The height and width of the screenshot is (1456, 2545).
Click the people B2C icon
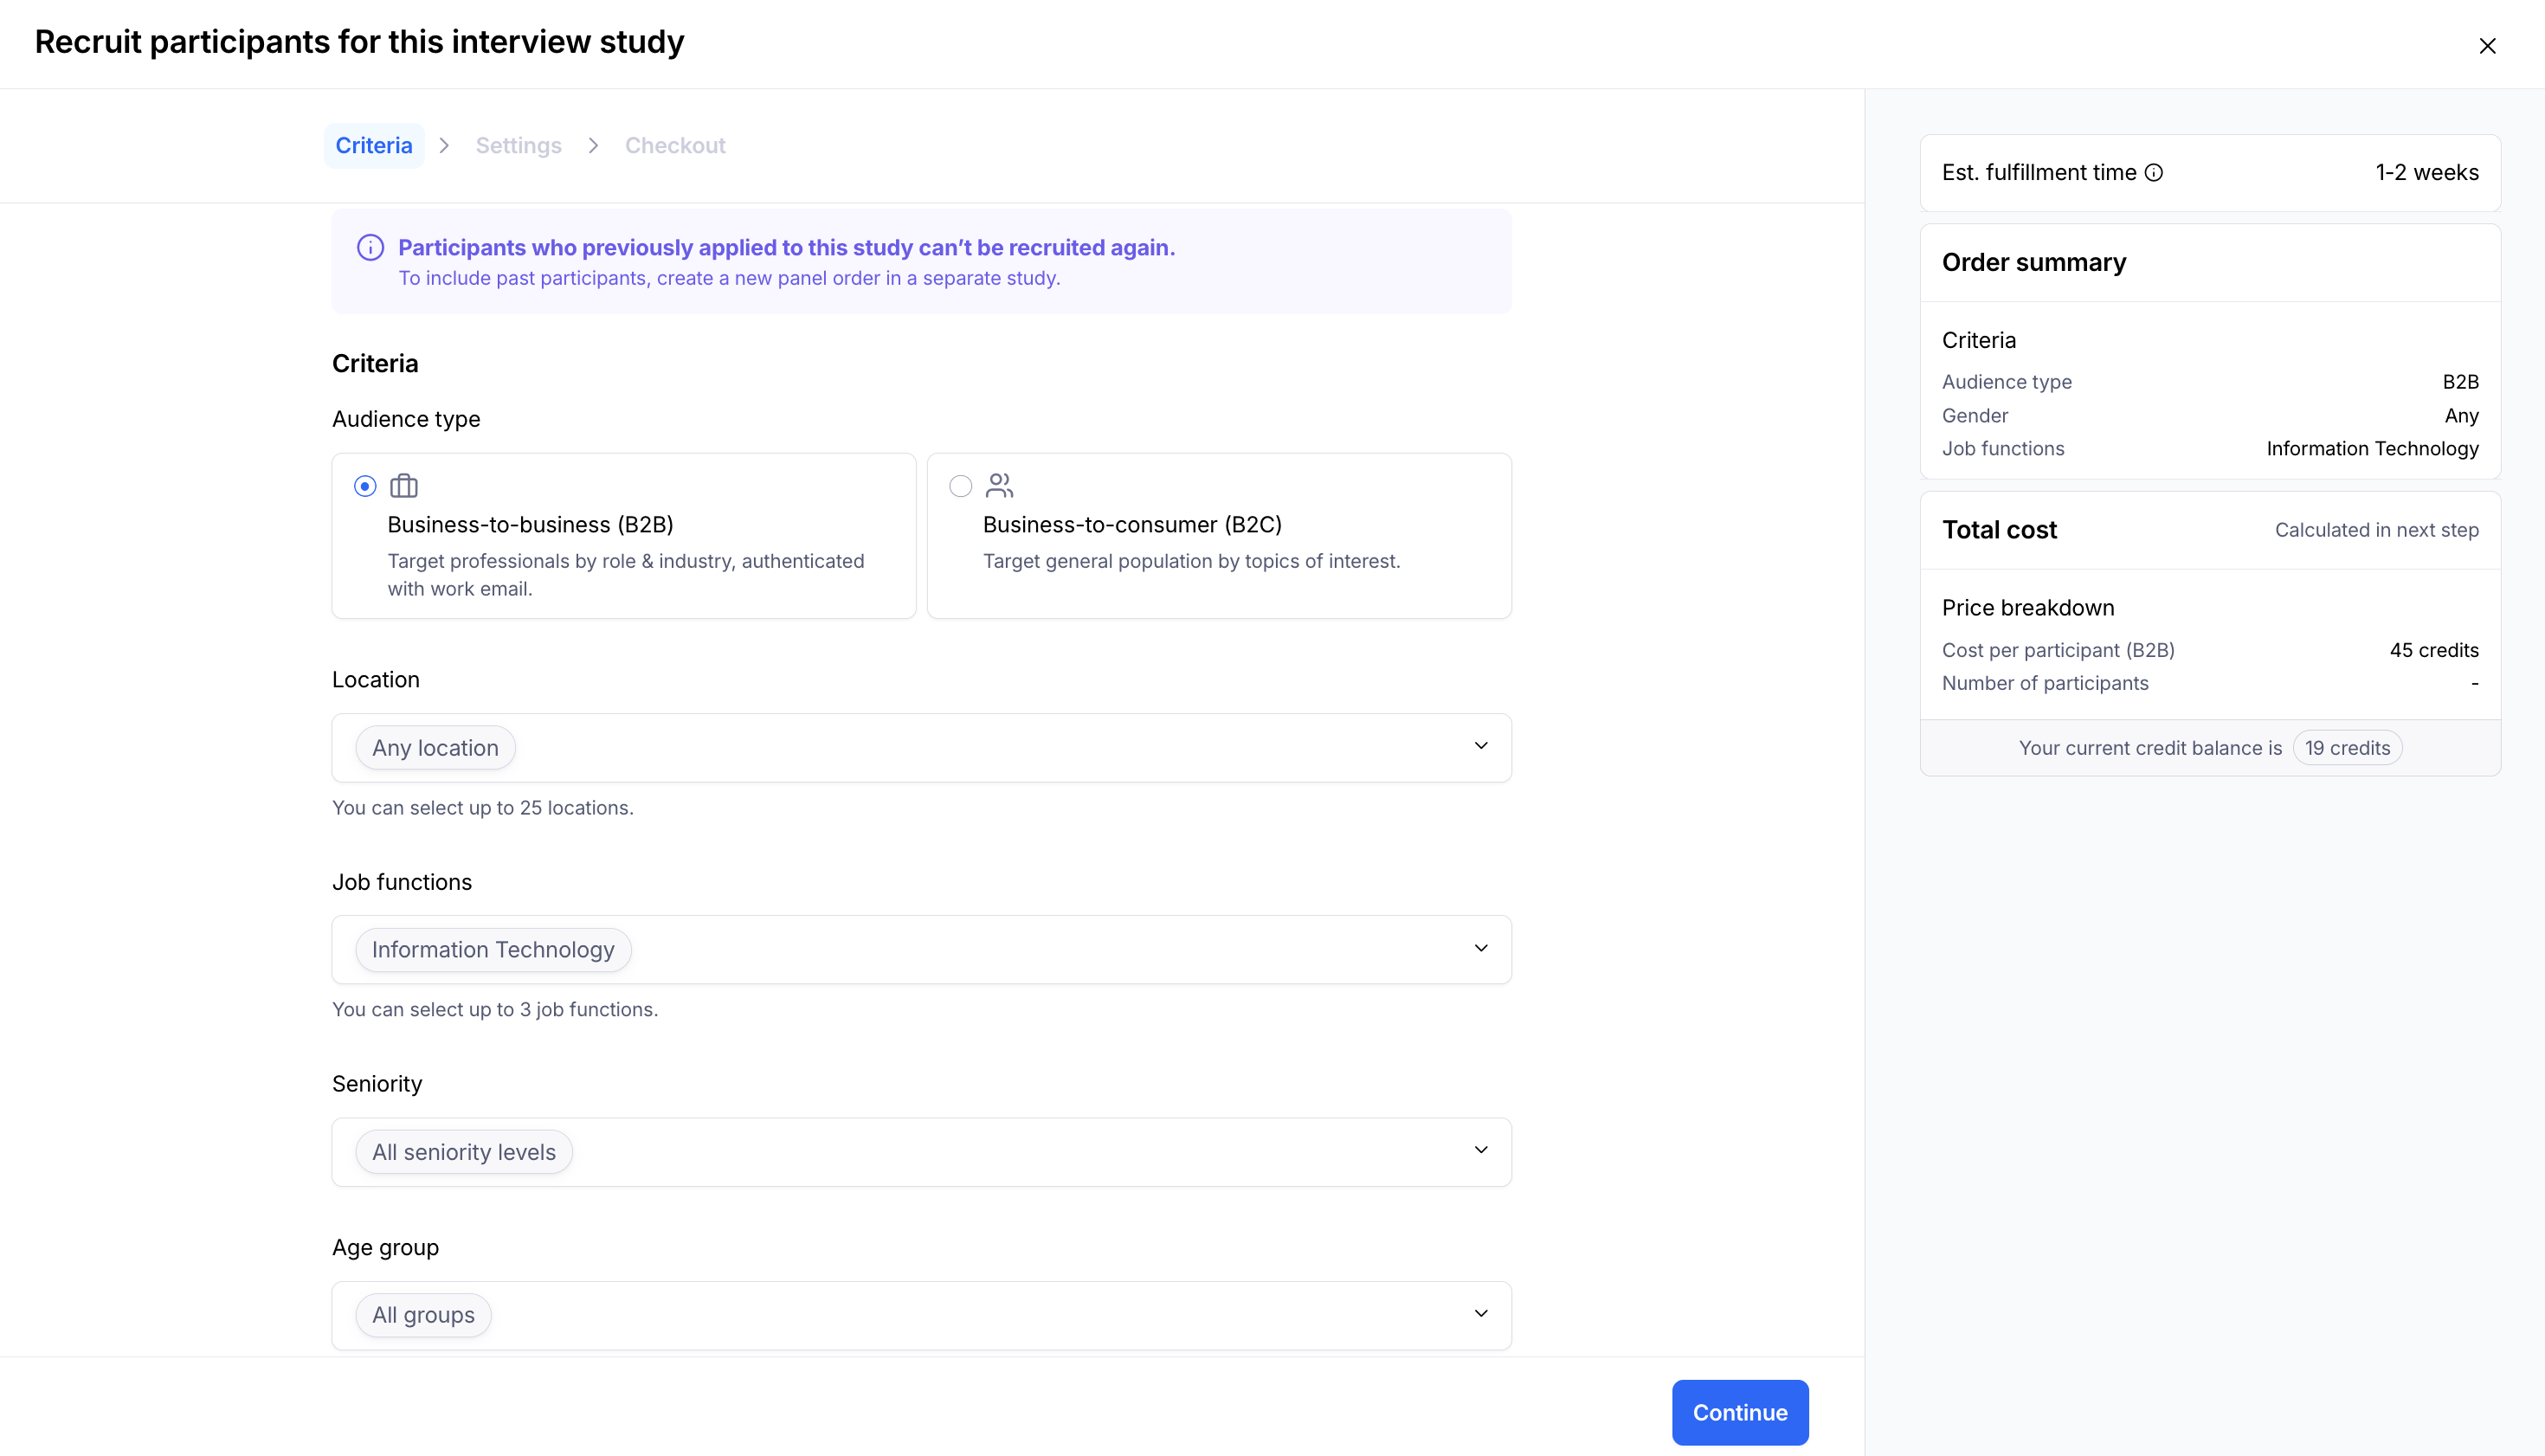click(x=999, y=486)
